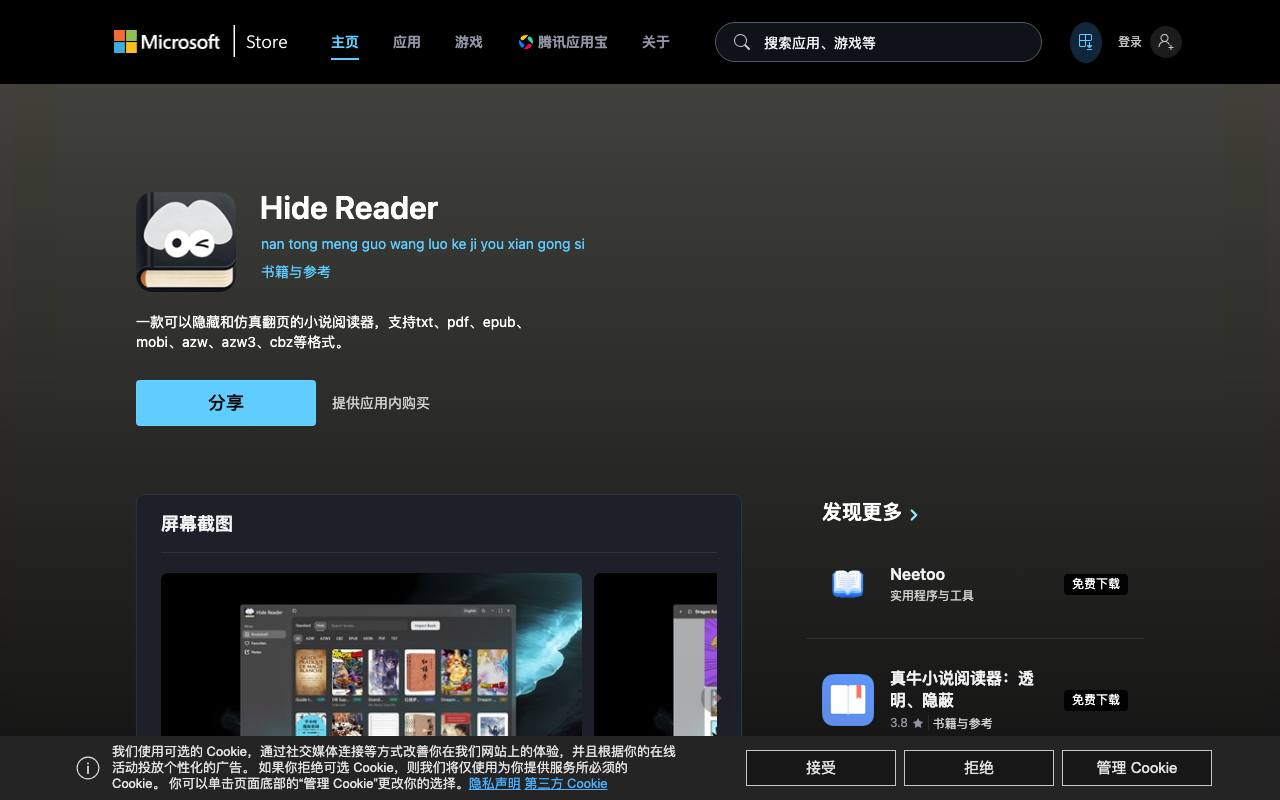The image size is (1280, 800).
Task: Click the cookie notice info icon
Action: point(88,768)
